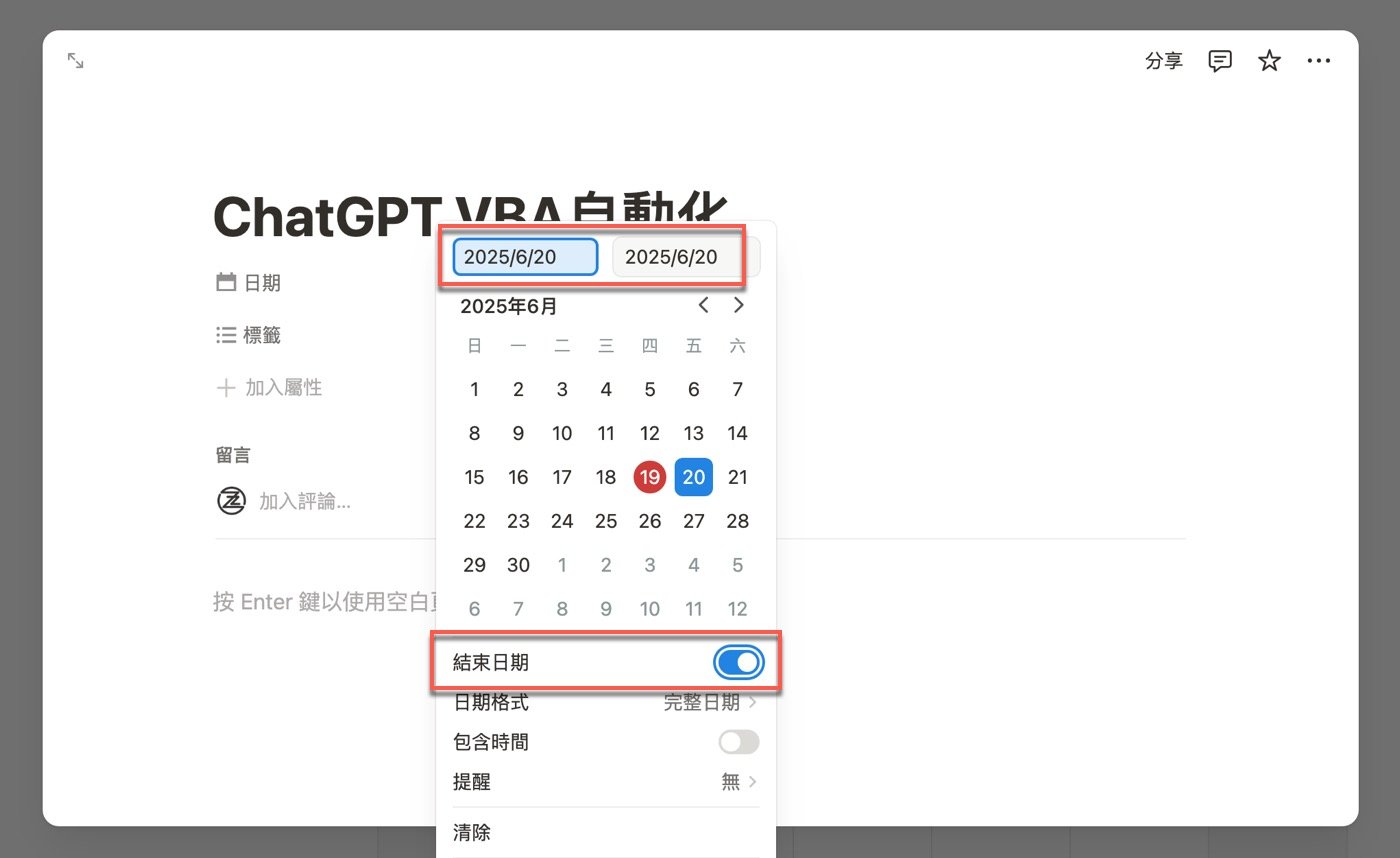
Task: Open the comments speech bubble icon
Action: 1219,61
